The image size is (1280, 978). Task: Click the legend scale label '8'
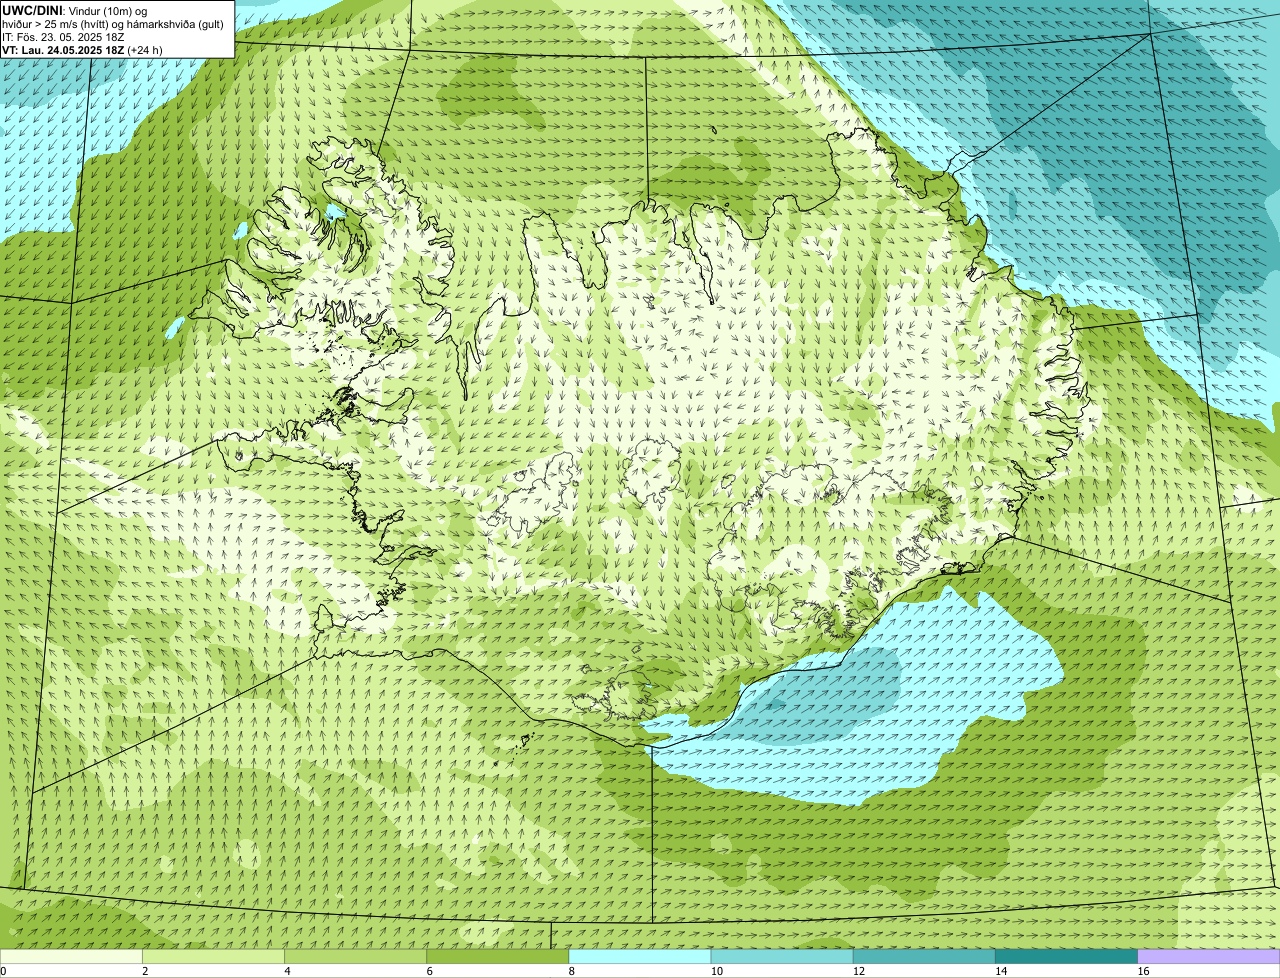click(571, 971)
